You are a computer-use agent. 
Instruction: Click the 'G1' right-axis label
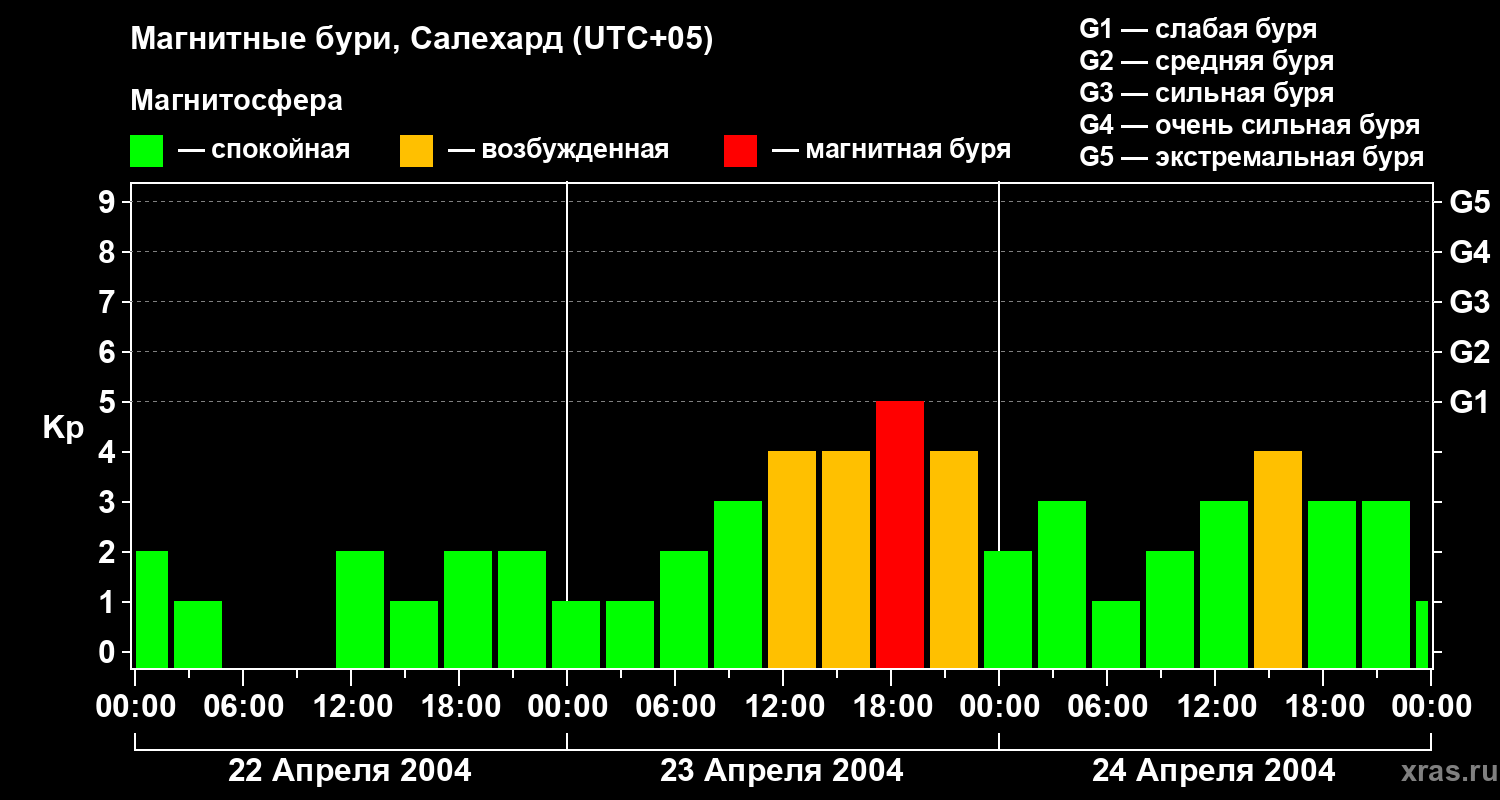[1469, 403]
